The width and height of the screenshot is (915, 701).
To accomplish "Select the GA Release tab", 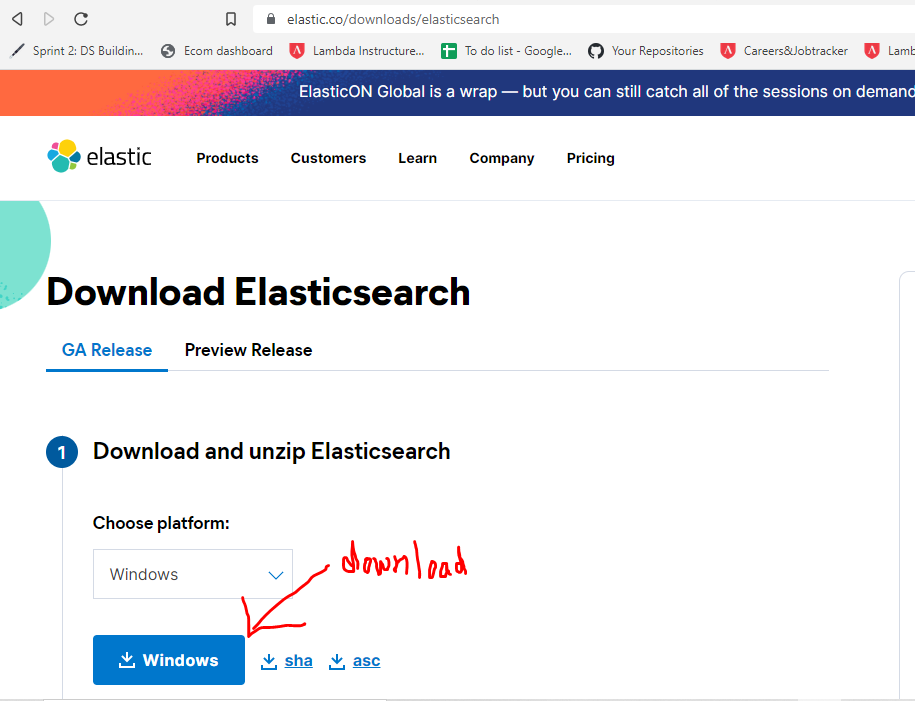I will click(x=107, y=350).
